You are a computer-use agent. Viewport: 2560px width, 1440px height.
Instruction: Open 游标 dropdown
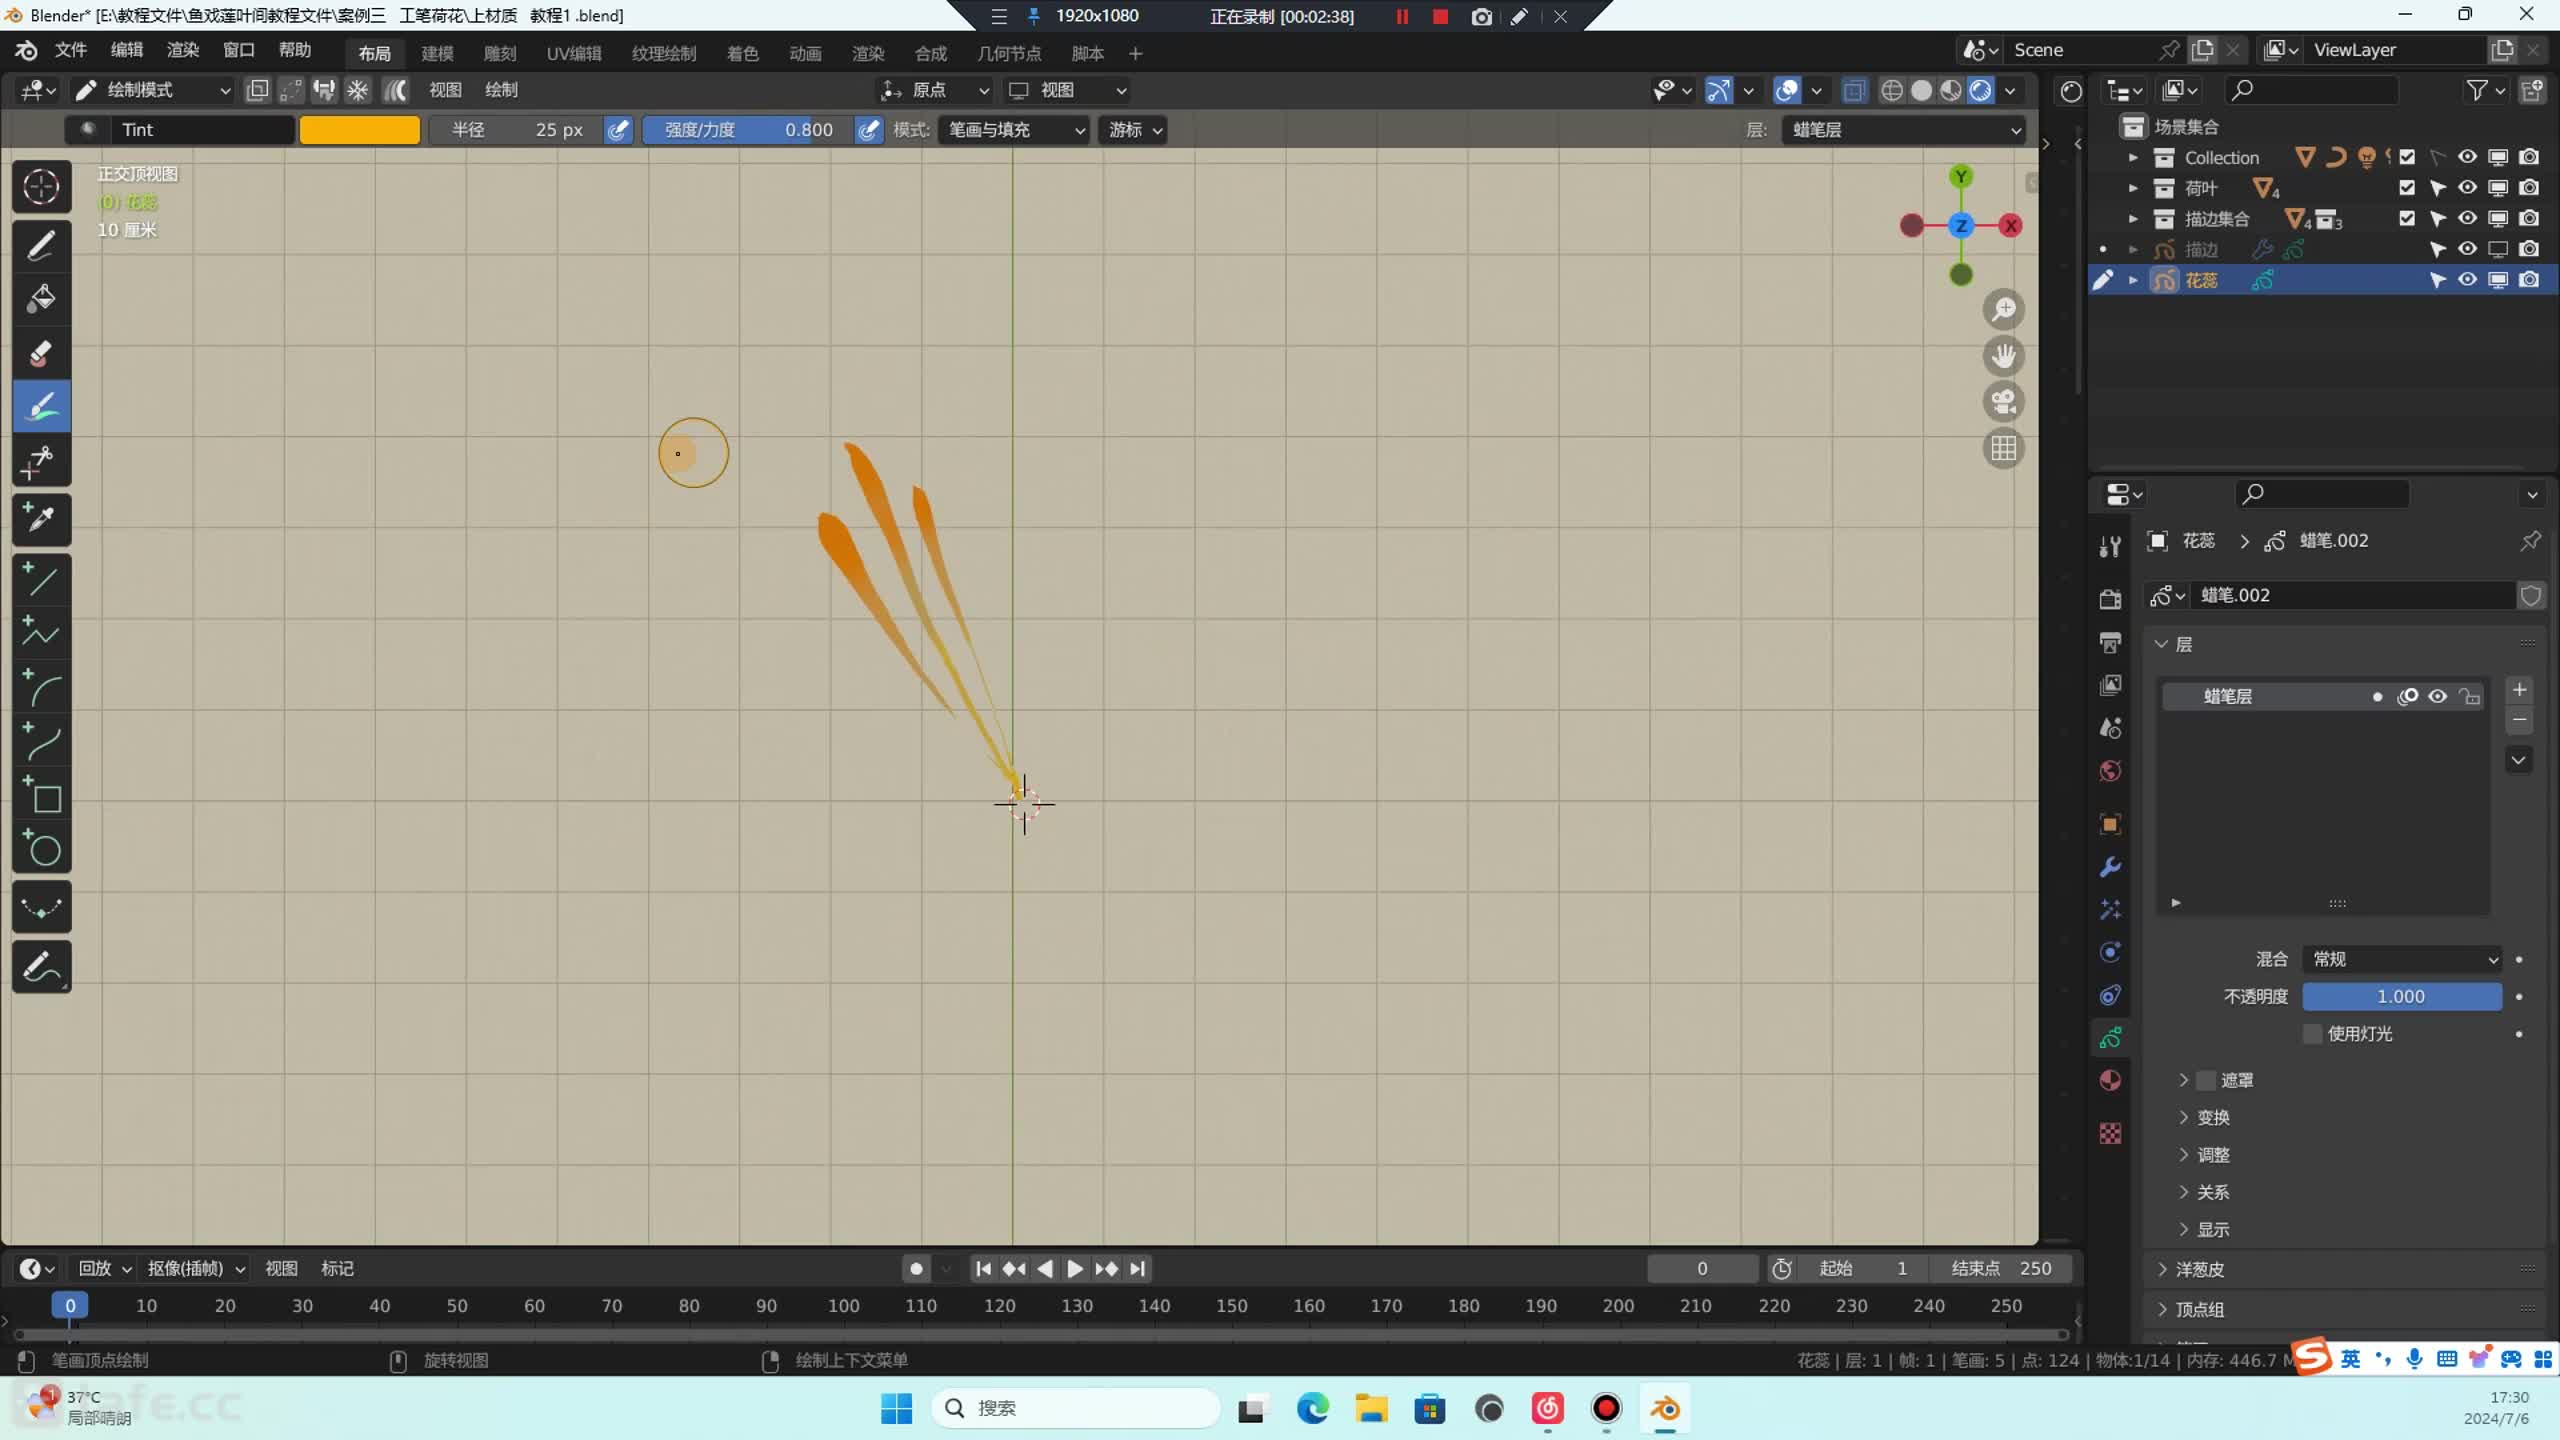coord(1132,130)
